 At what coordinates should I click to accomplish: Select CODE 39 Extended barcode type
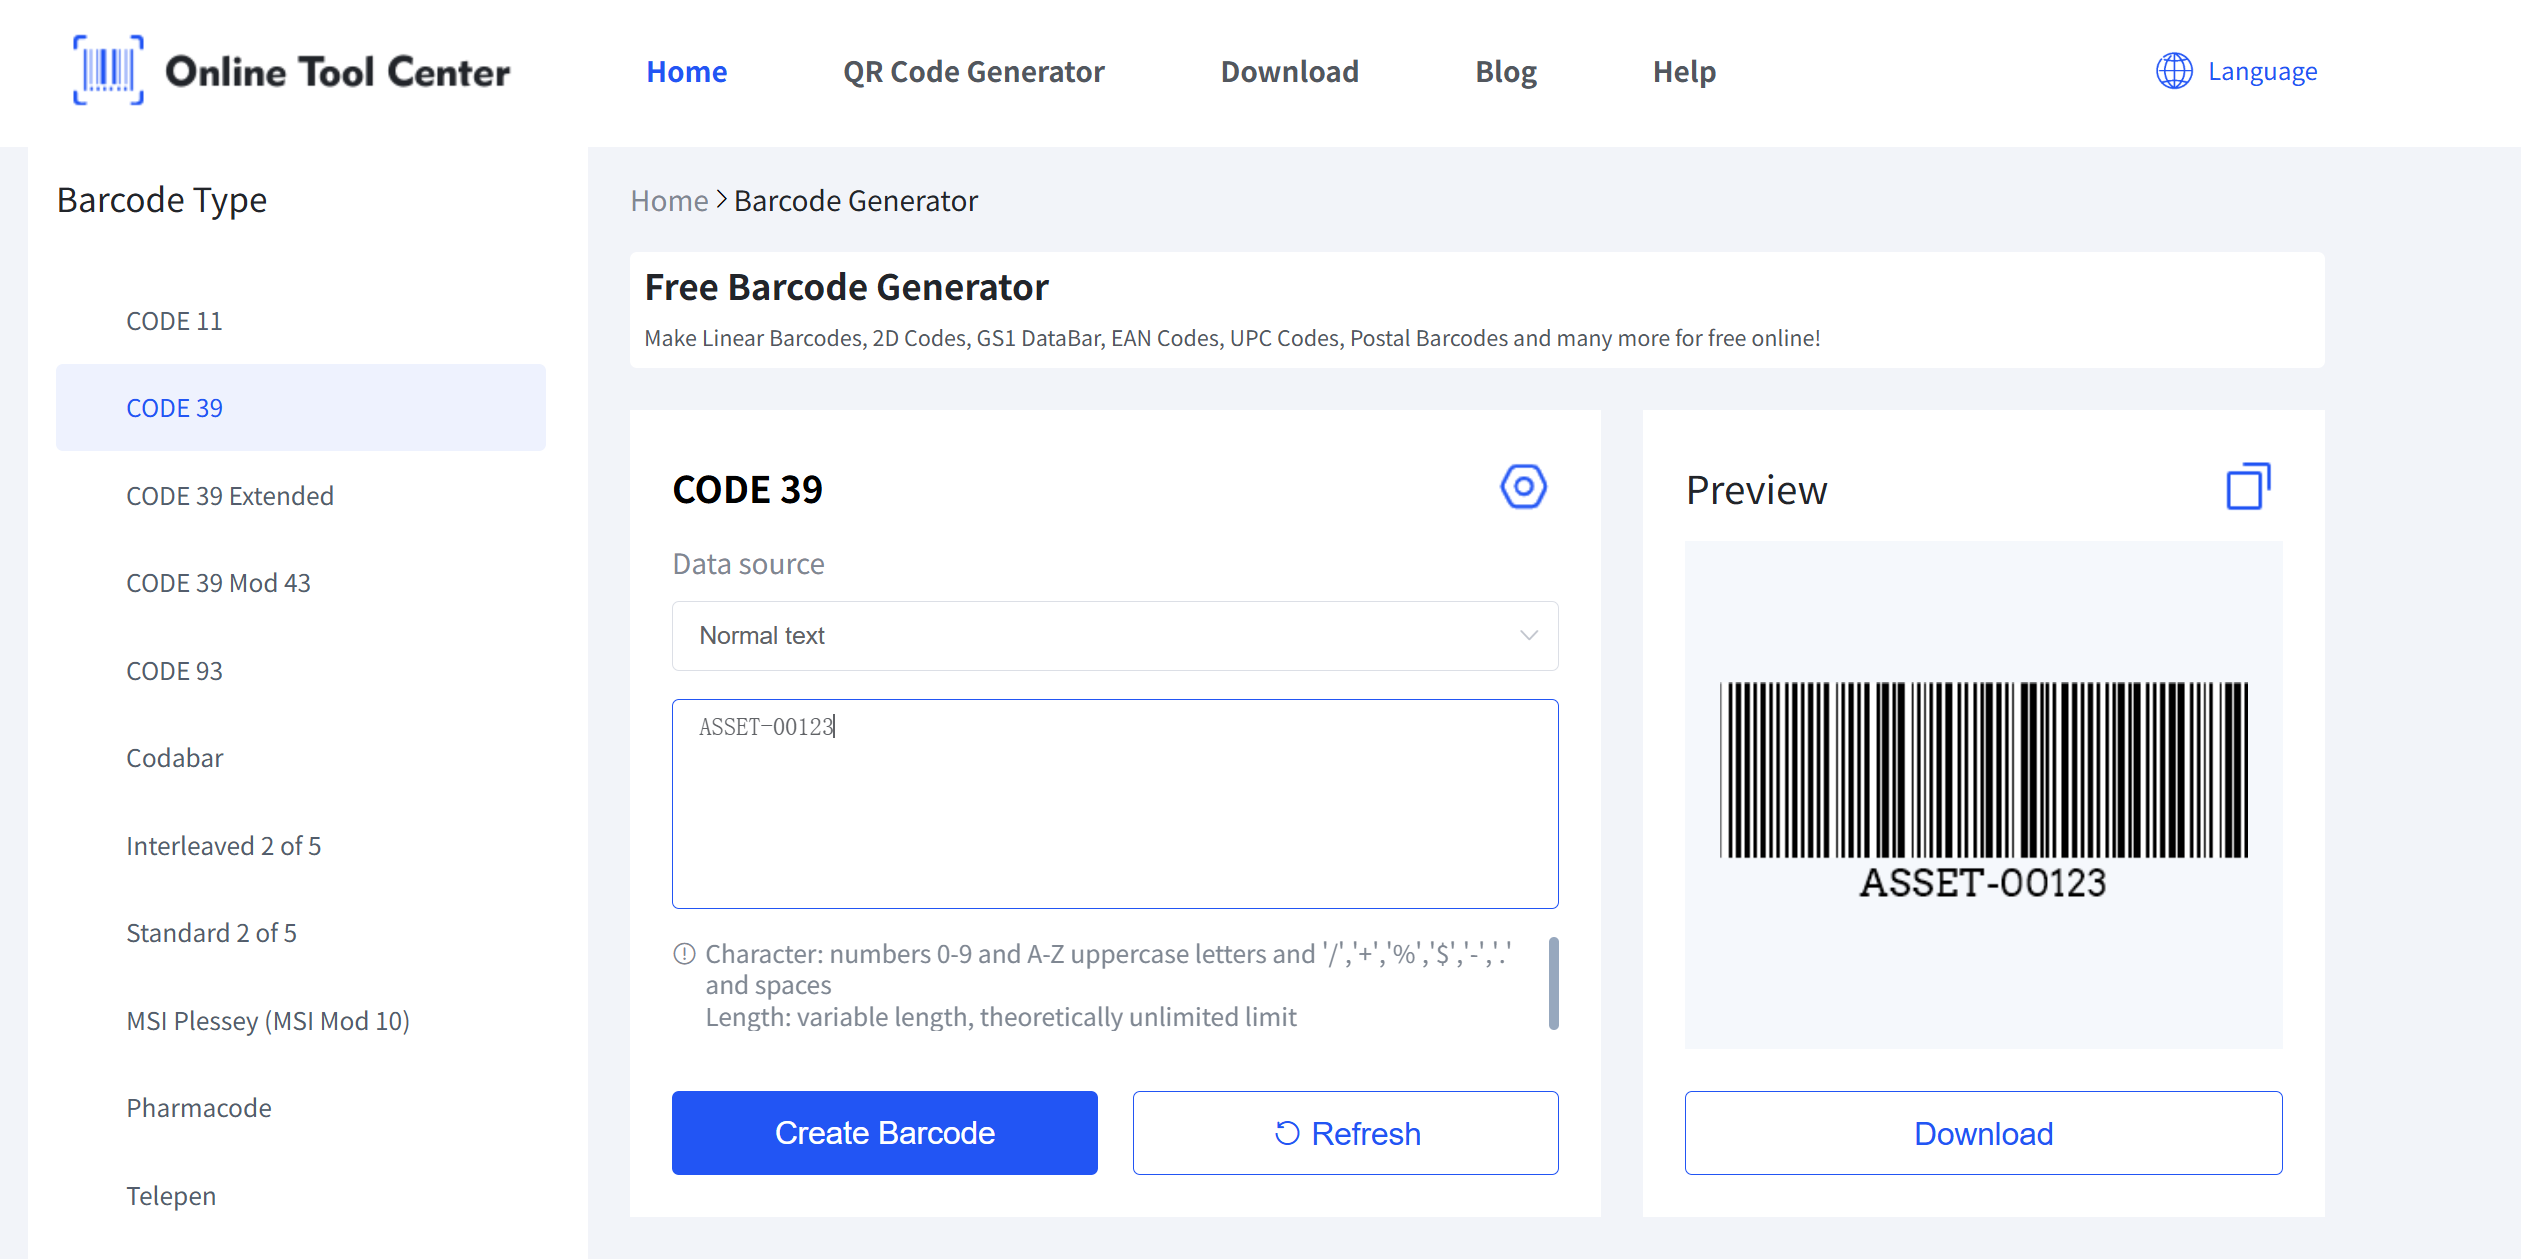(x=230, y=496)
